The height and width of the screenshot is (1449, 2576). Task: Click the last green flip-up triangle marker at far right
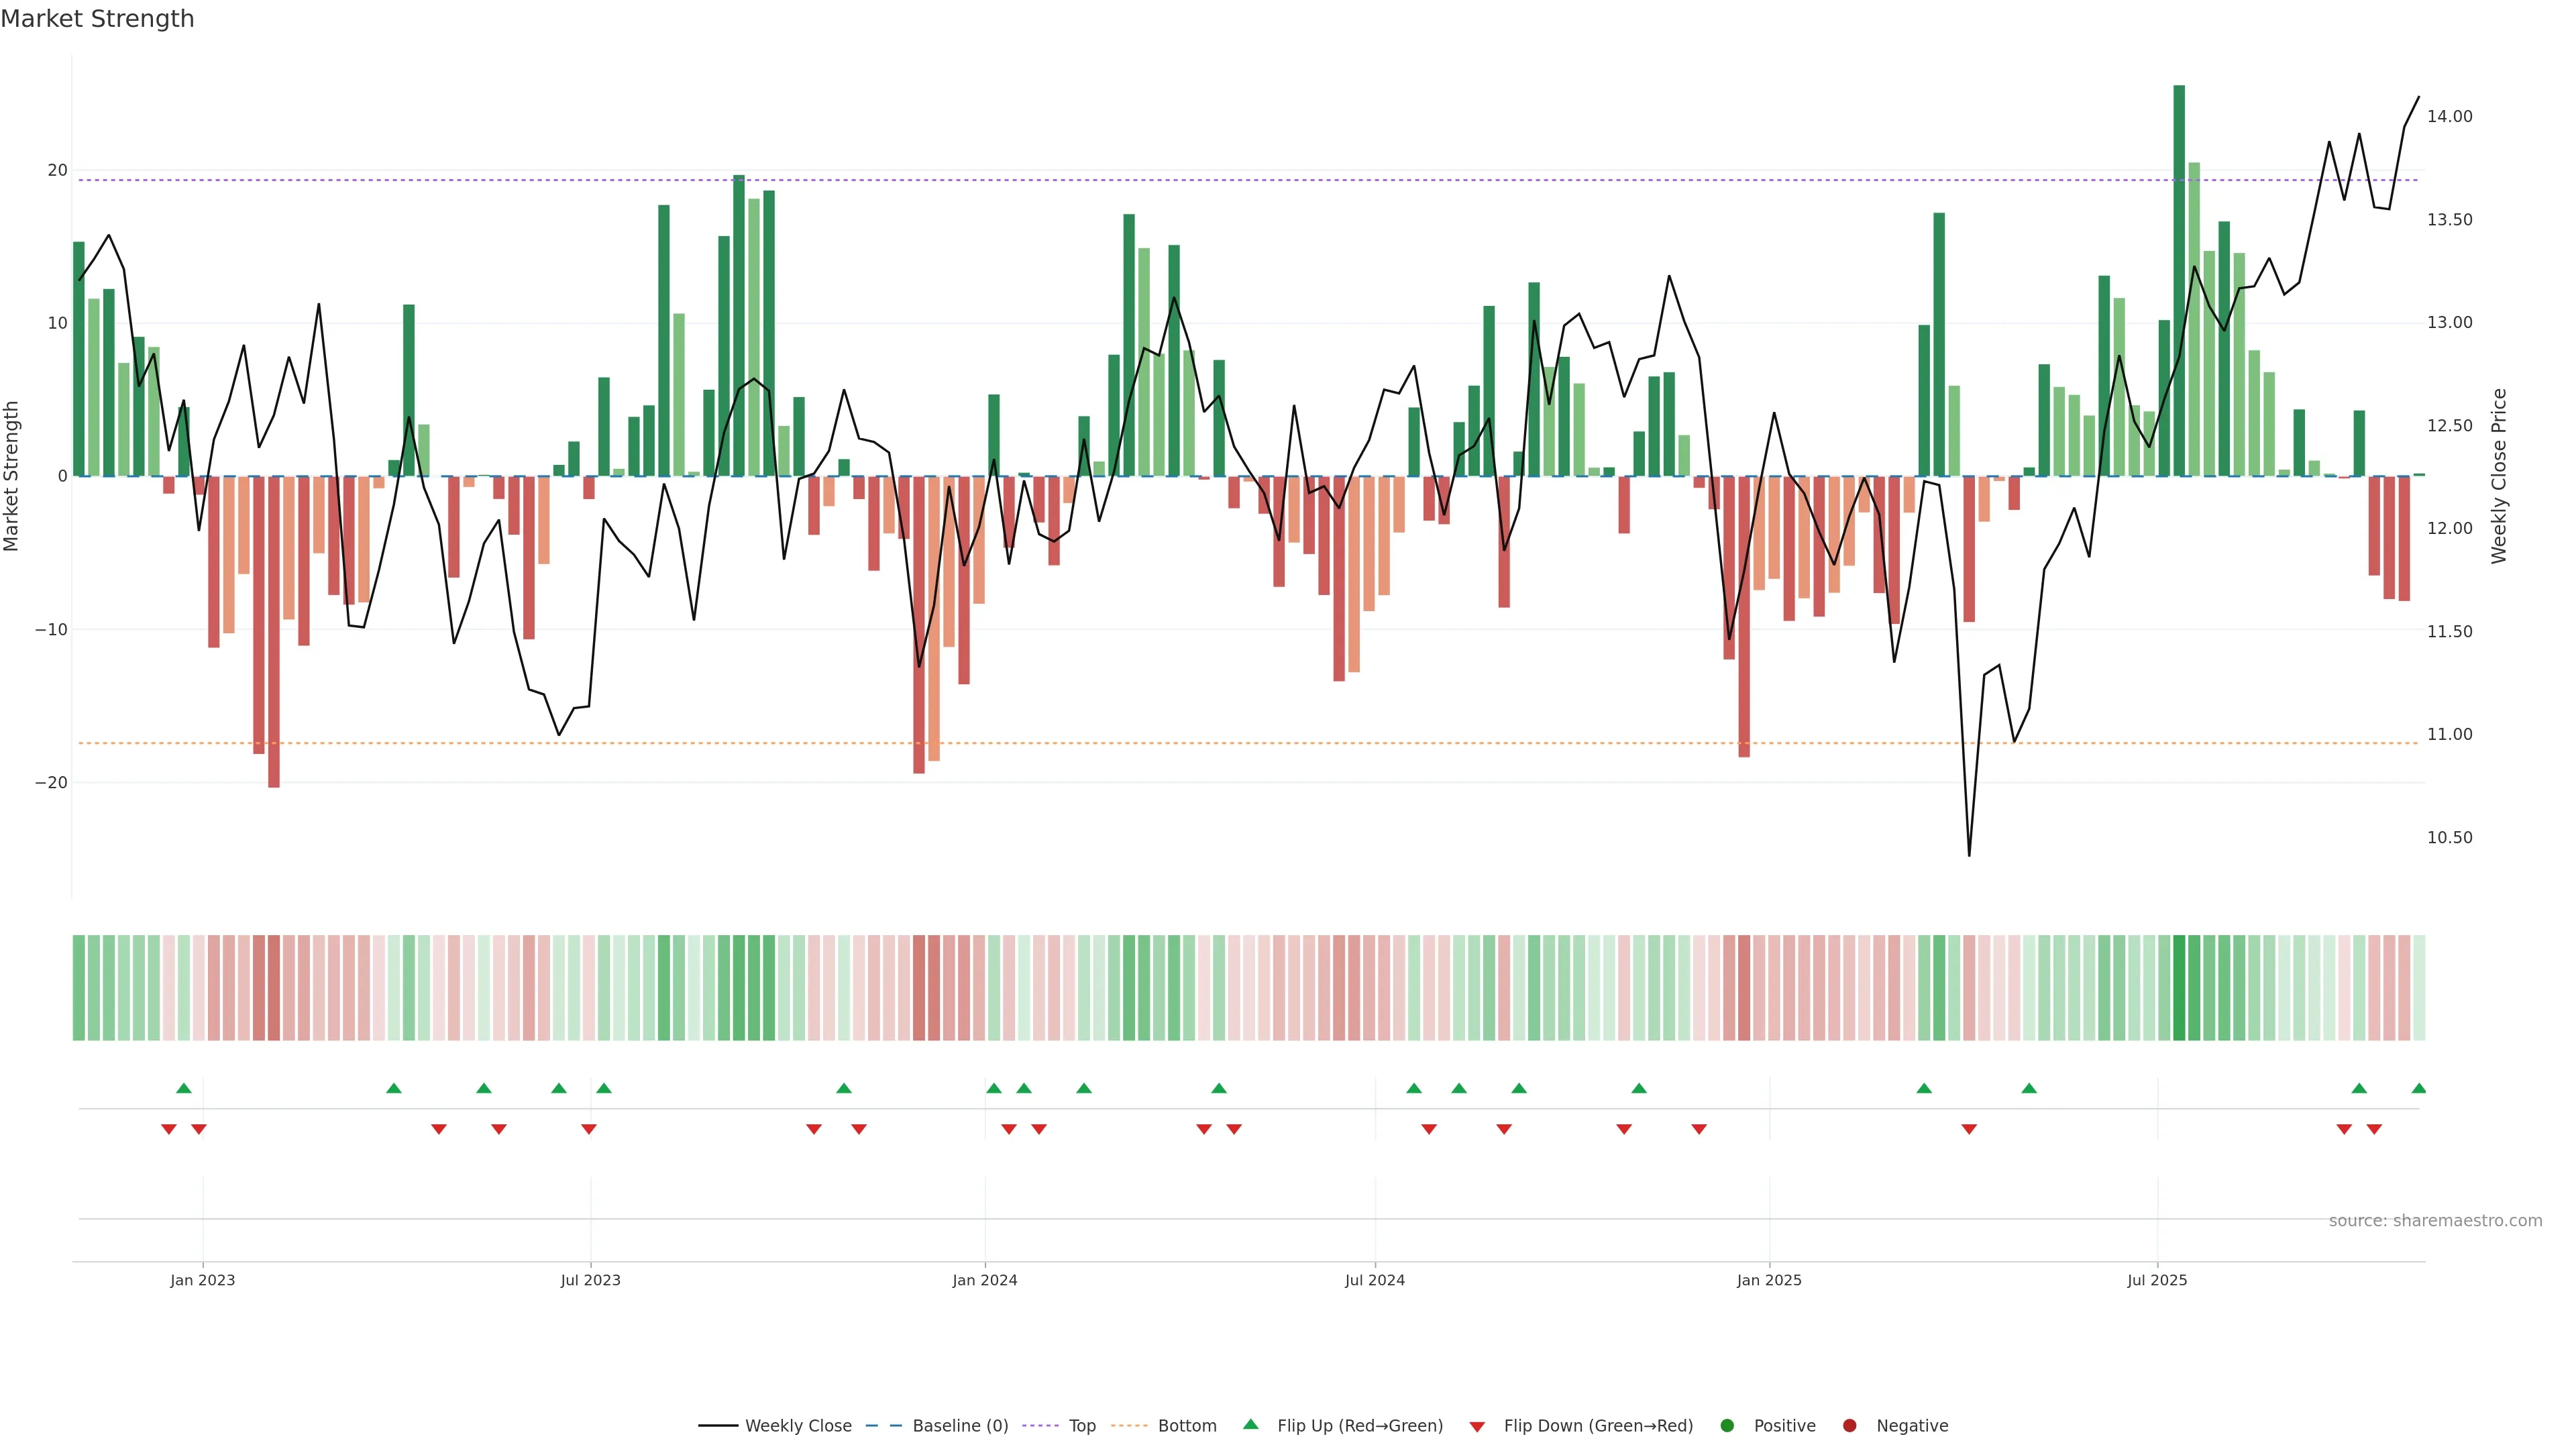pos(2418,1088)
